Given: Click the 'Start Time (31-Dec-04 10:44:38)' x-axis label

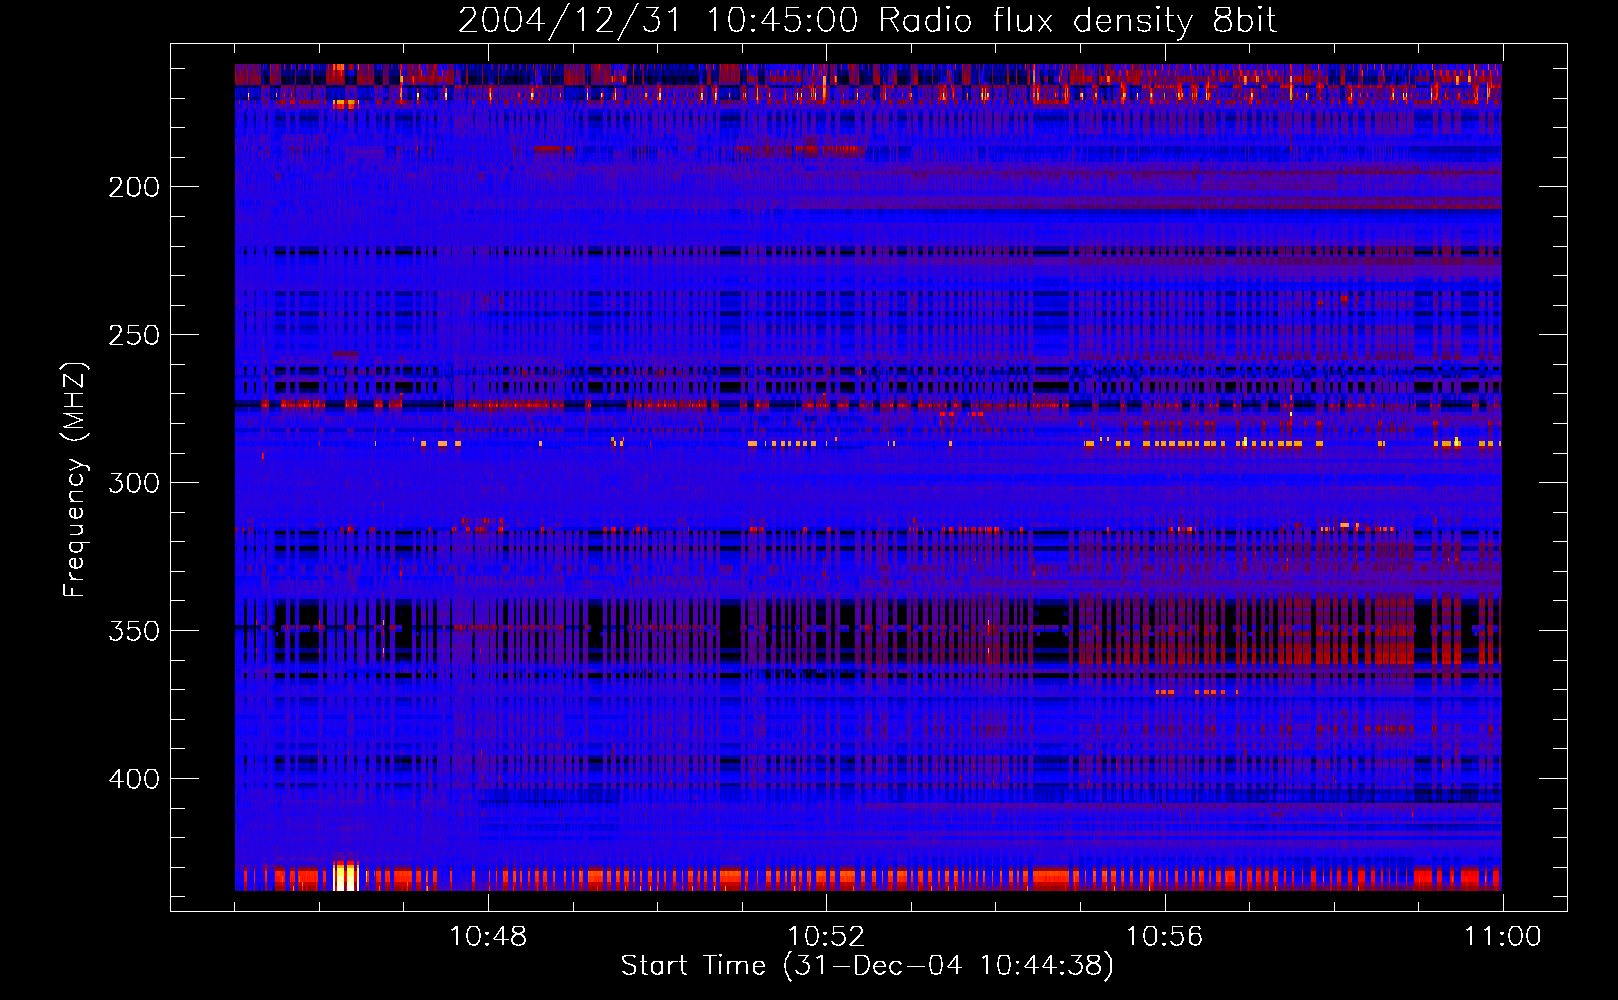Looking at the screenshot, I should [867, 966].
